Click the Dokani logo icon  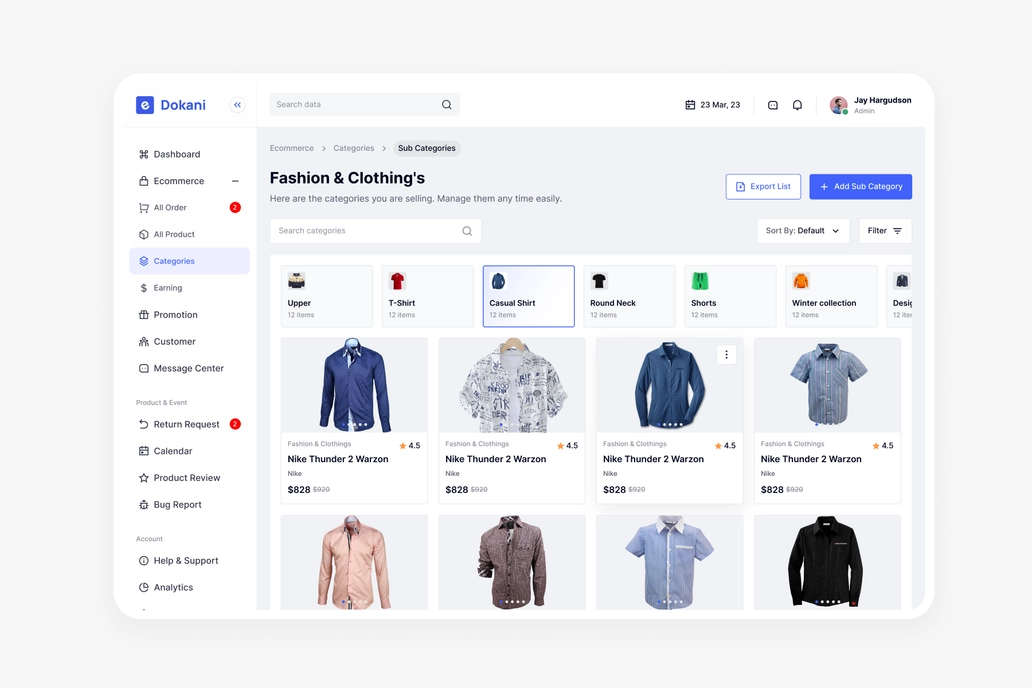pyautogui.click(x=145, y=105)
